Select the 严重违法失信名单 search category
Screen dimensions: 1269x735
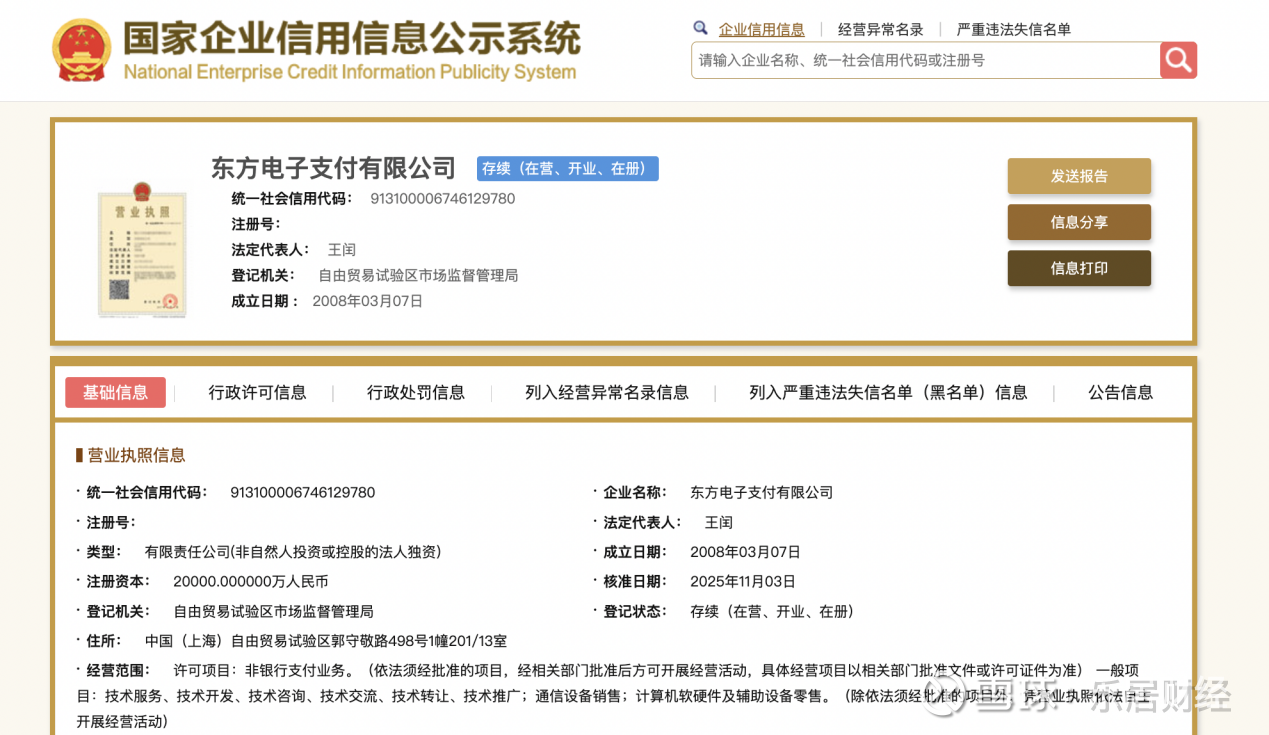coord(1013,29)
